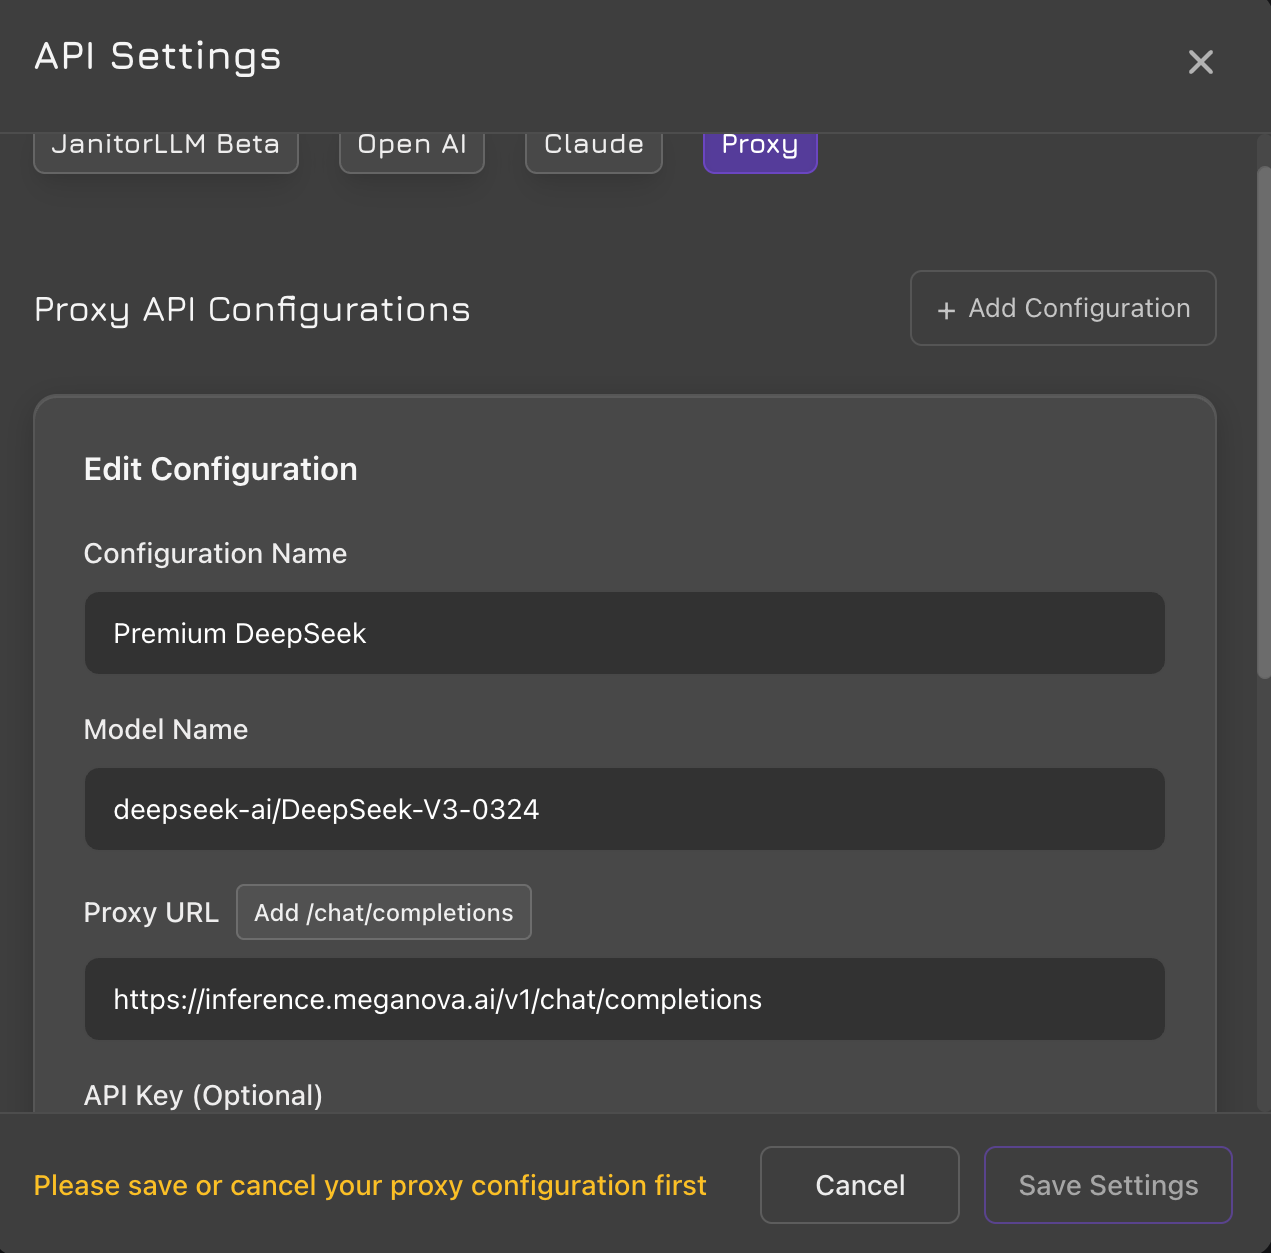Click the Save Settings button
The width and height of the screenshot is (1271, 1253).
tap(1108, 1185)
